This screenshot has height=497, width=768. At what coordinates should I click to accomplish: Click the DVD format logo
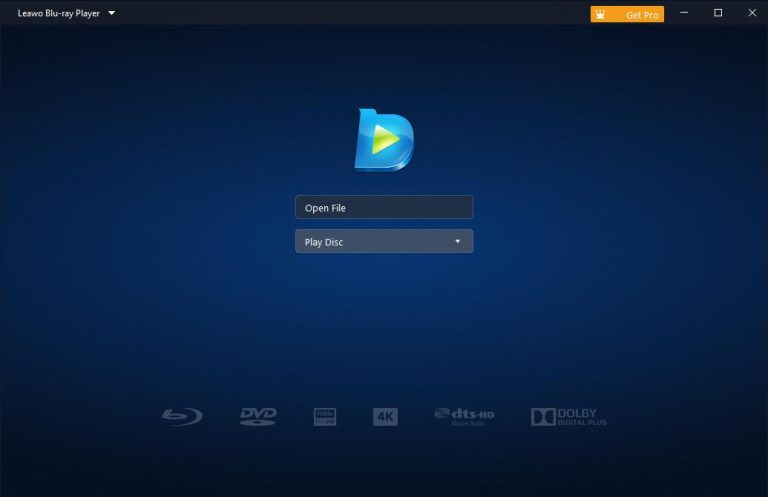[258, 416]
